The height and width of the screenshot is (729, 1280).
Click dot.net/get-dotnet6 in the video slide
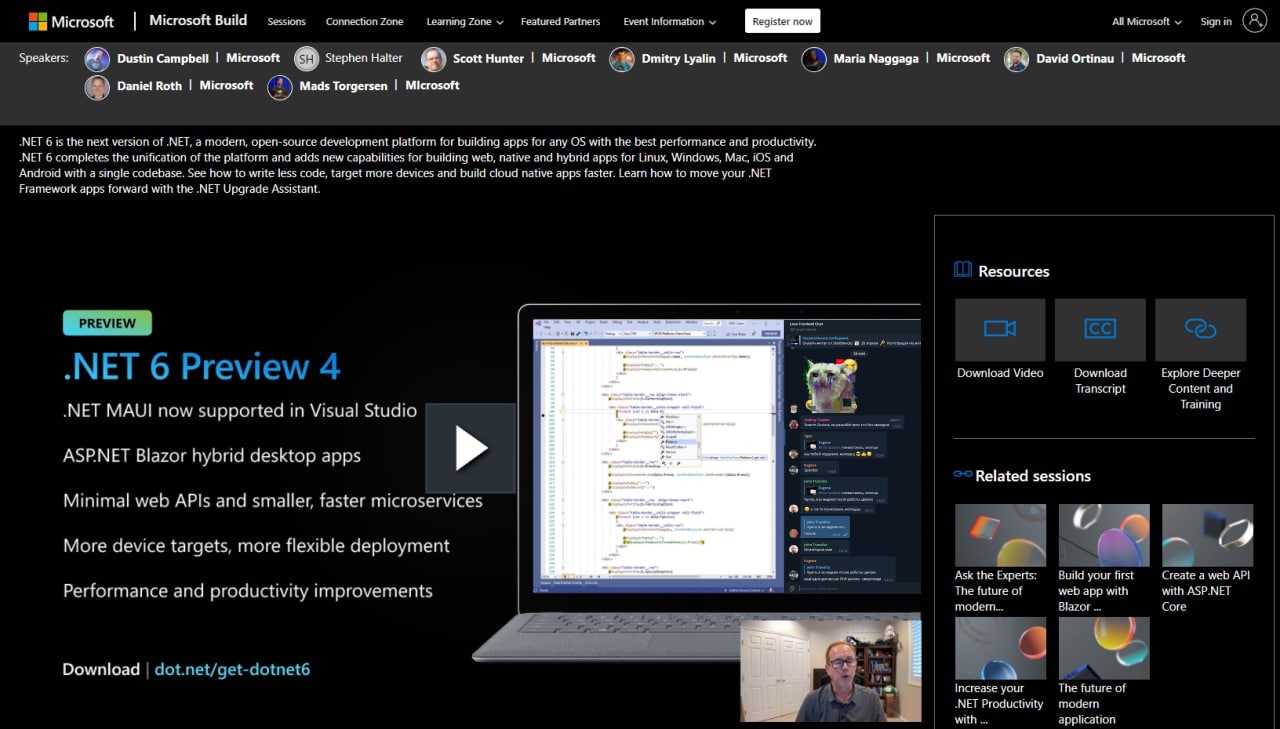232,670
